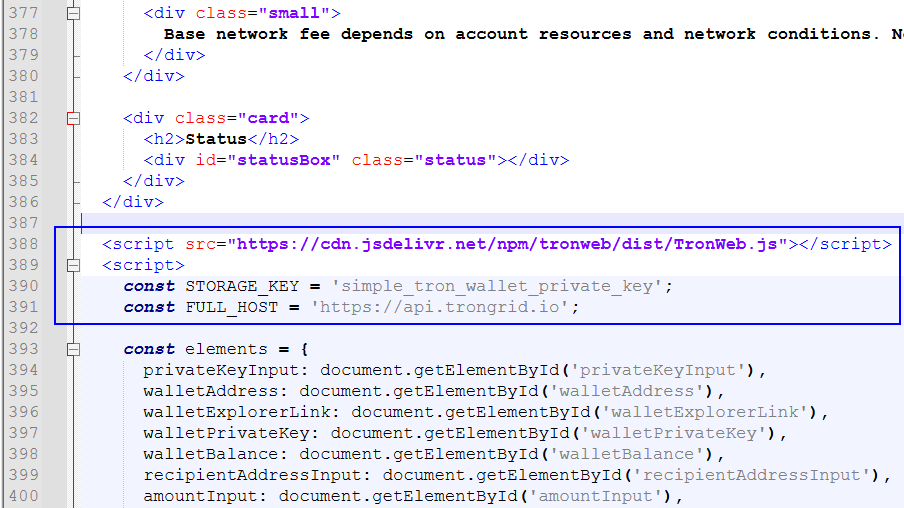This screenshot has height=508, width=904.
Task: Click the TronWeb.js CDN URL string
Action: tap(508, 244)
